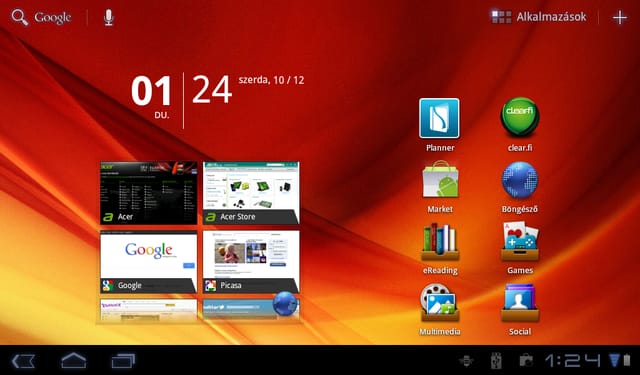The height and width of the screenshot is (375, 640).
Task: Tap the Back navigation button
Action: [x=23, y=361]
